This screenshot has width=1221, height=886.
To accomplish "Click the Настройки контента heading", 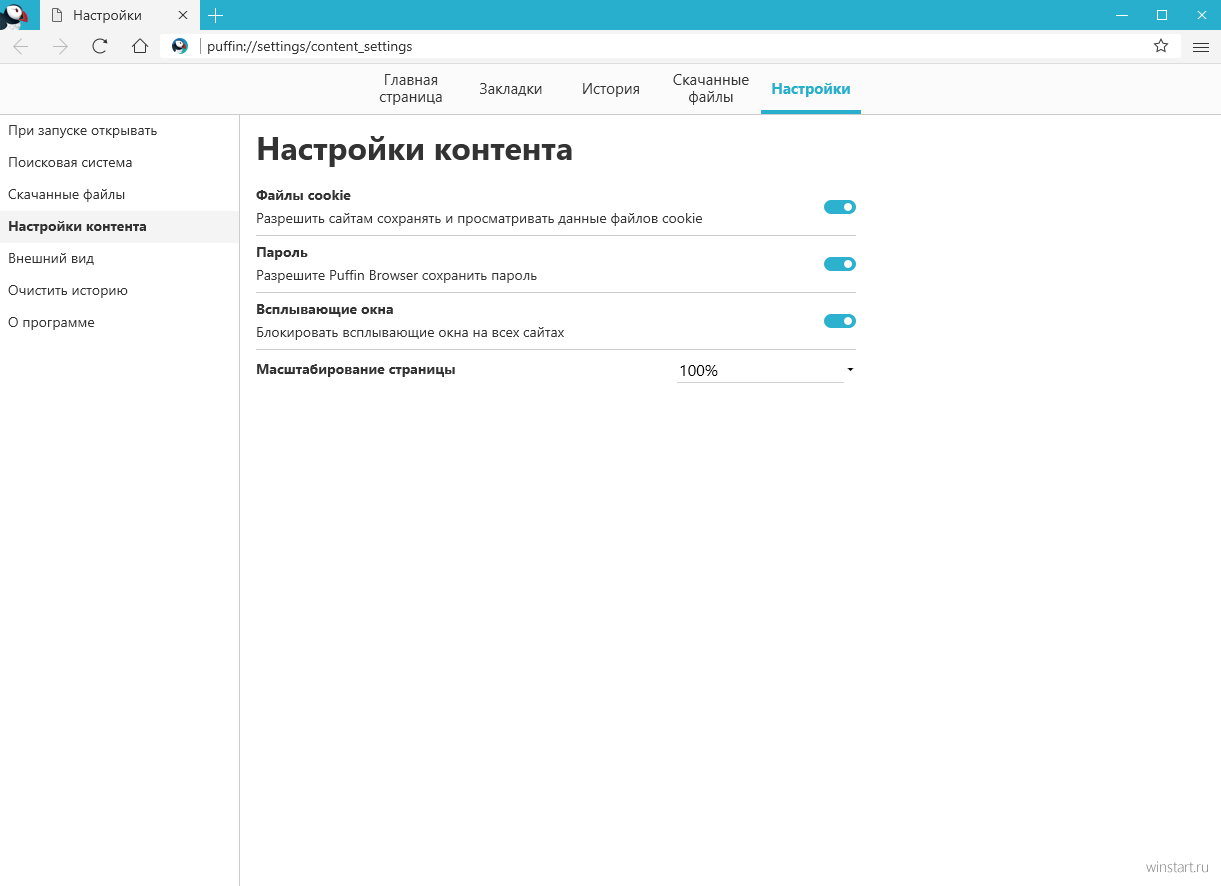I will 415,150.
